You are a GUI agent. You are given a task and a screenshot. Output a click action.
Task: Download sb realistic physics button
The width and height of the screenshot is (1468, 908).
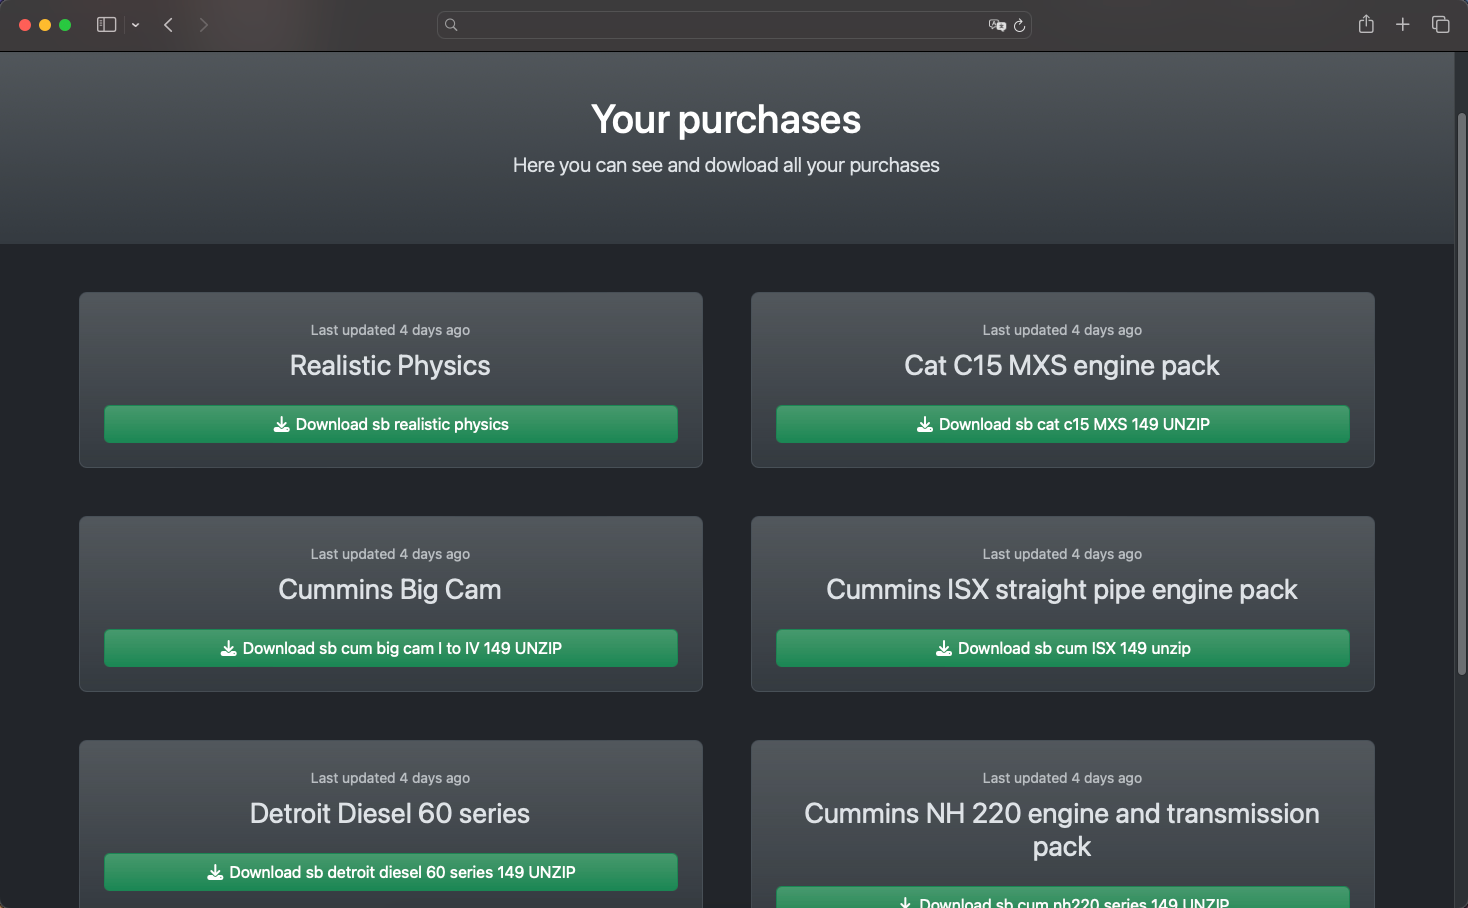pos(391,424)
